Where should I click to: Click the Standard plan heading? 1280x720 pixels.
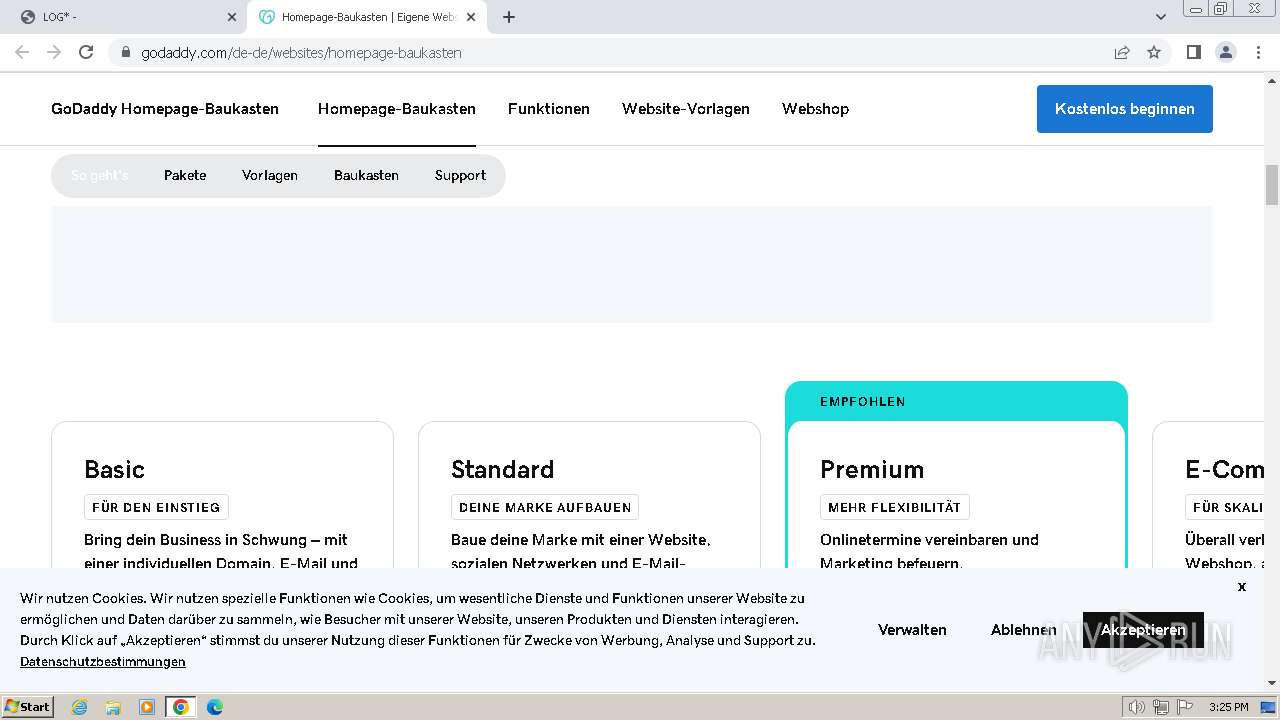(x=502, y=469)
